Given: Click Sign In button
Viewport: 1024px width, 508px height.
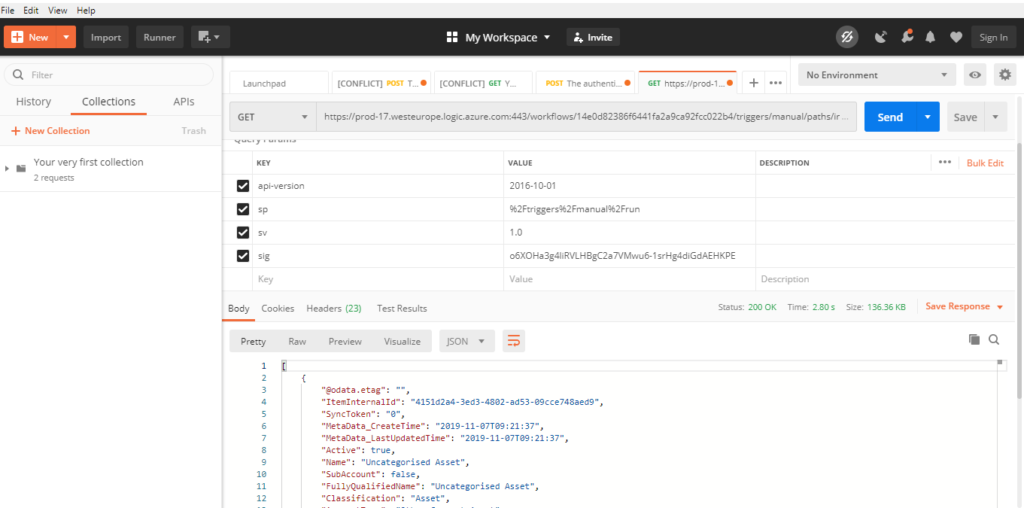Looking at the screenshot, I should [993, 37].
